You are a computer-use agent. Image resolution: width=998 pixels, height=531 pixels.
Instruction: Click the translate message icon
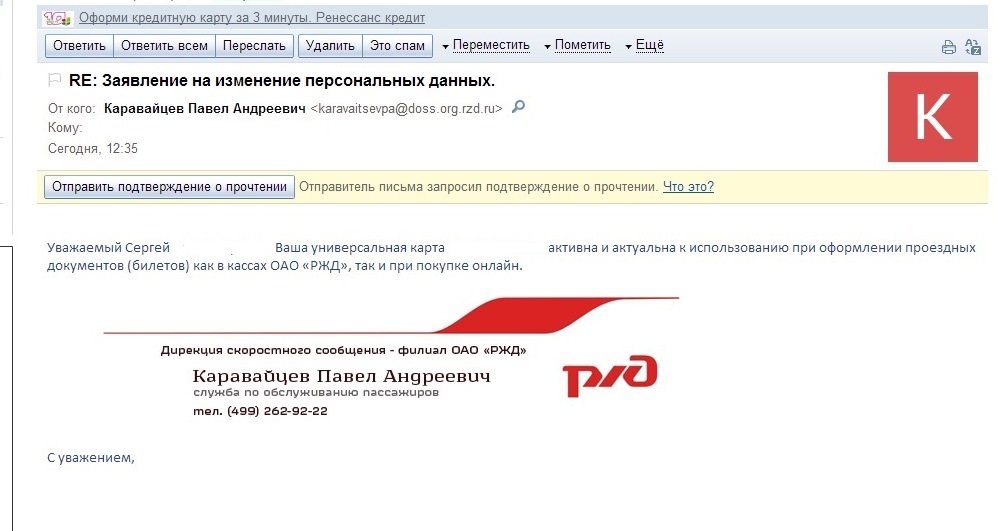pos(973,46)
